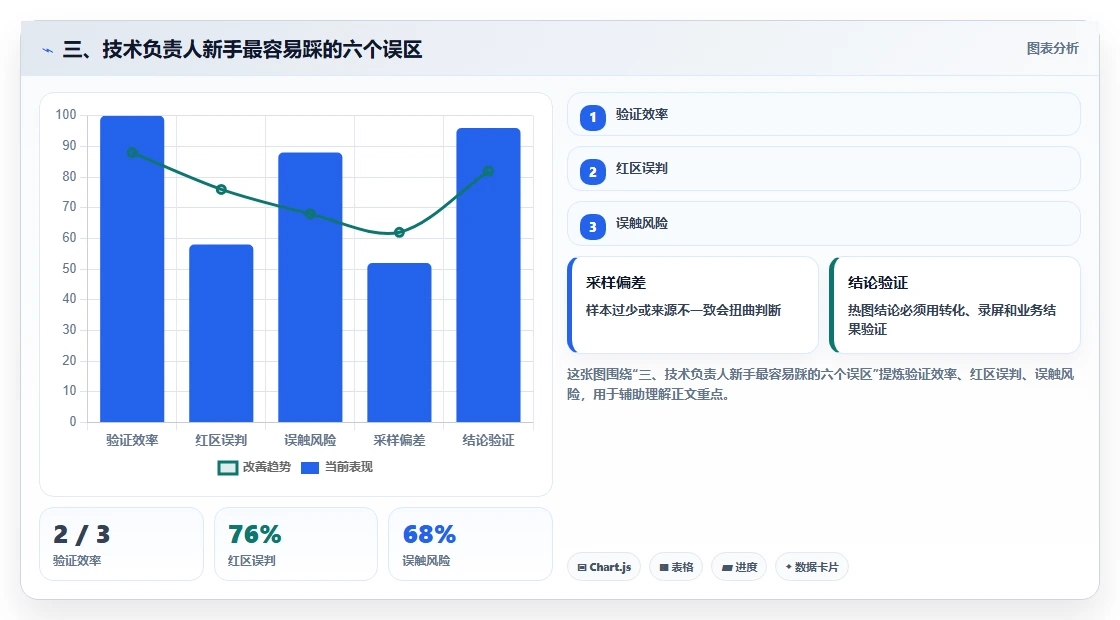Image resolution: width=1120 pixels, height=620 pixels.
Task: Click the 红区误判 bar in the chart
Action: coord(221,333)
